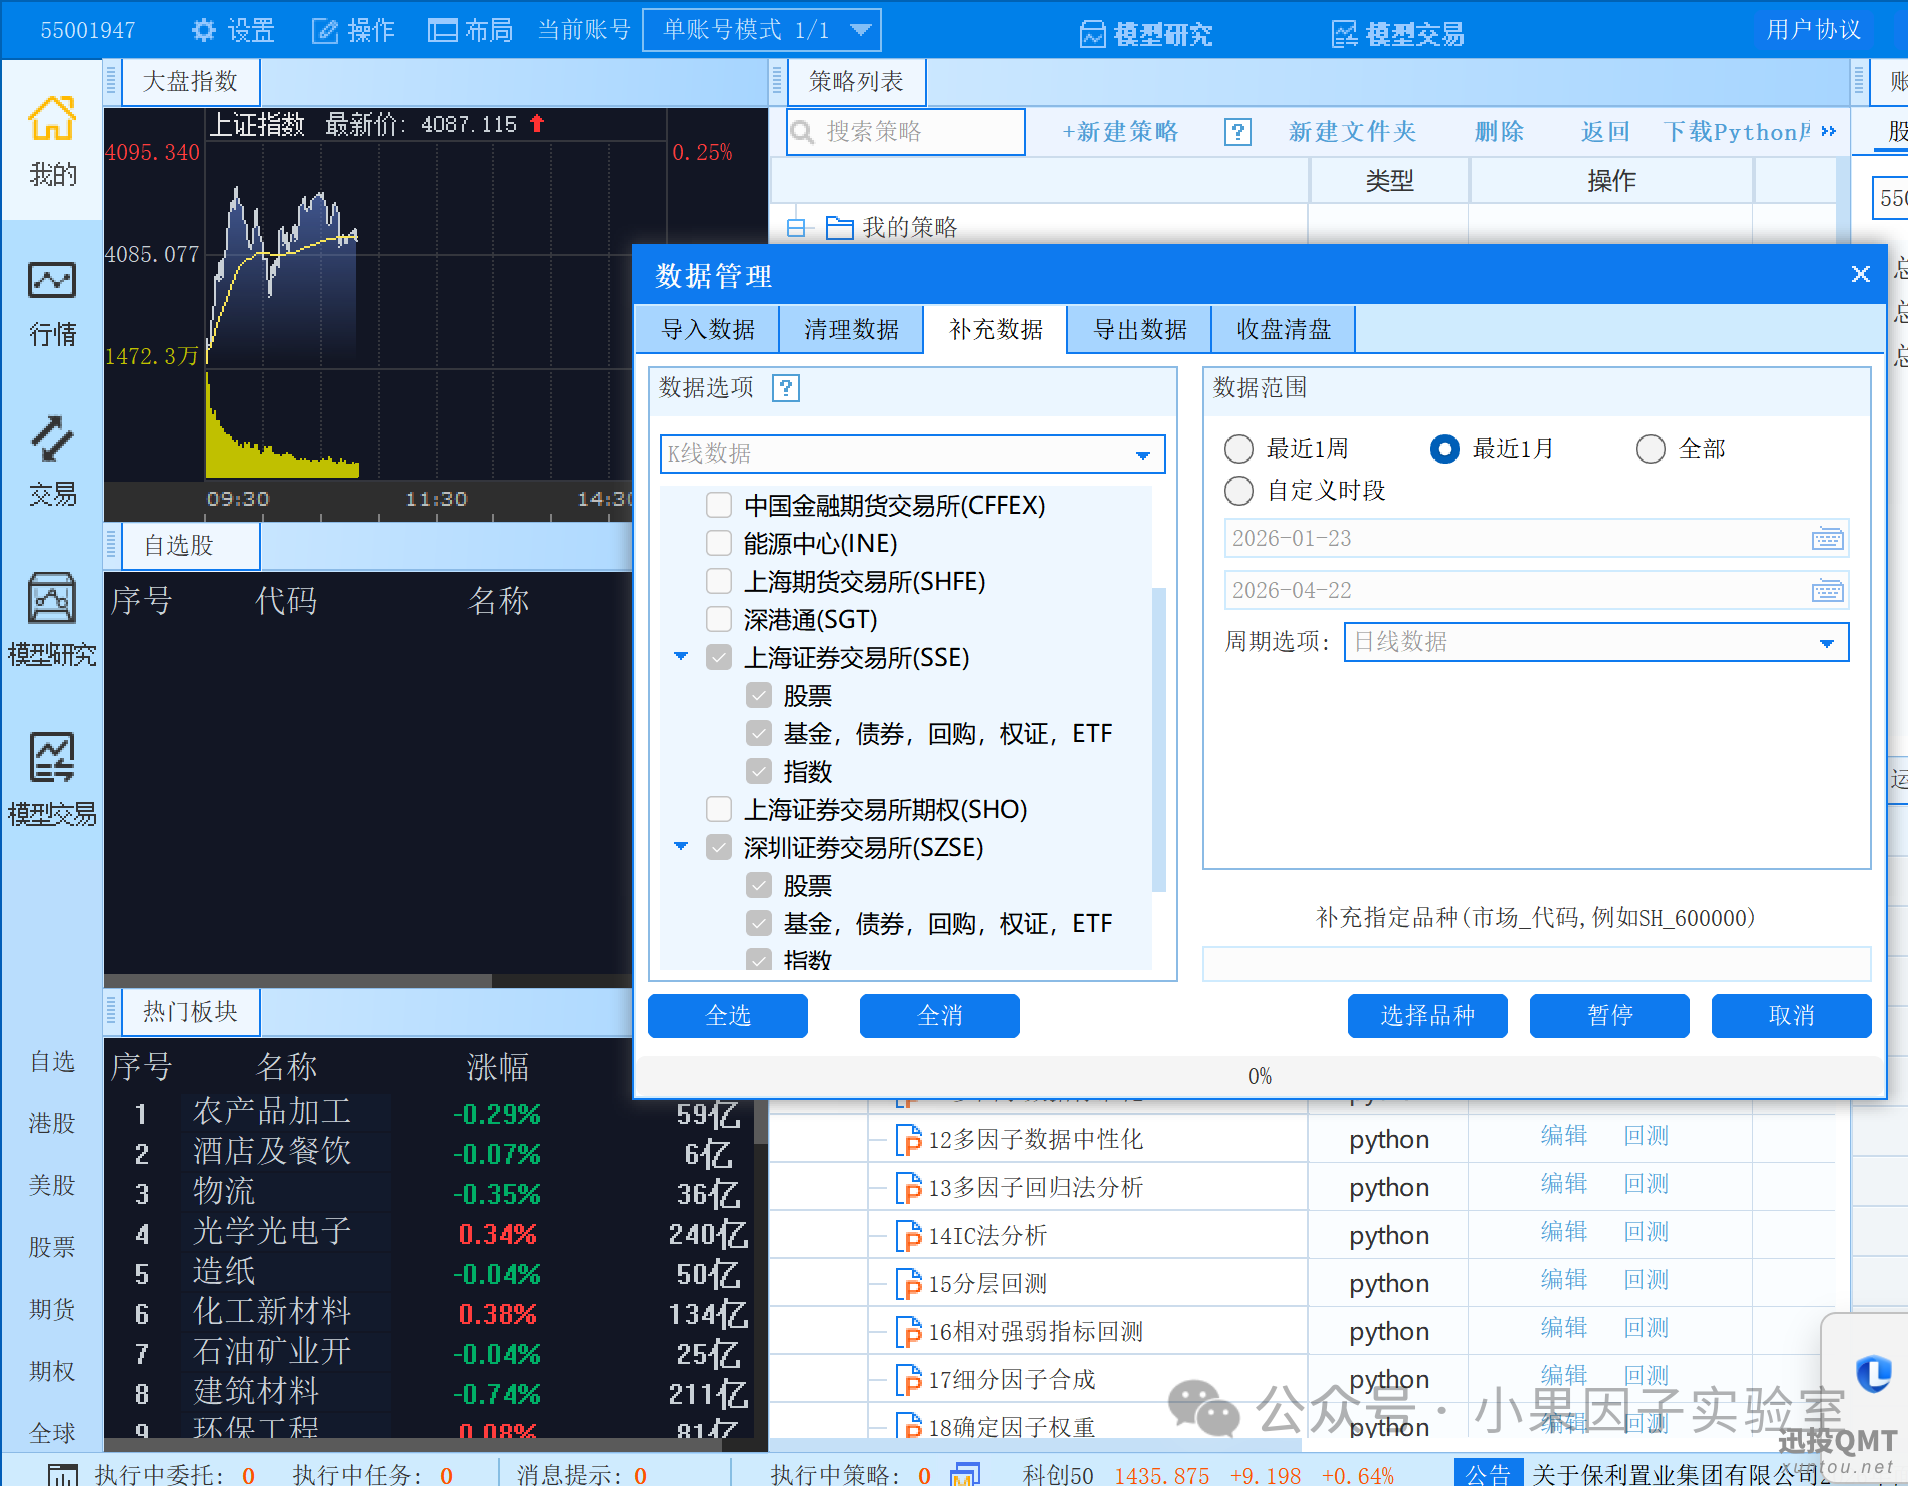Click the 0% progress bar
Screen dimensions: 1908x1486
[1259, 1076]
